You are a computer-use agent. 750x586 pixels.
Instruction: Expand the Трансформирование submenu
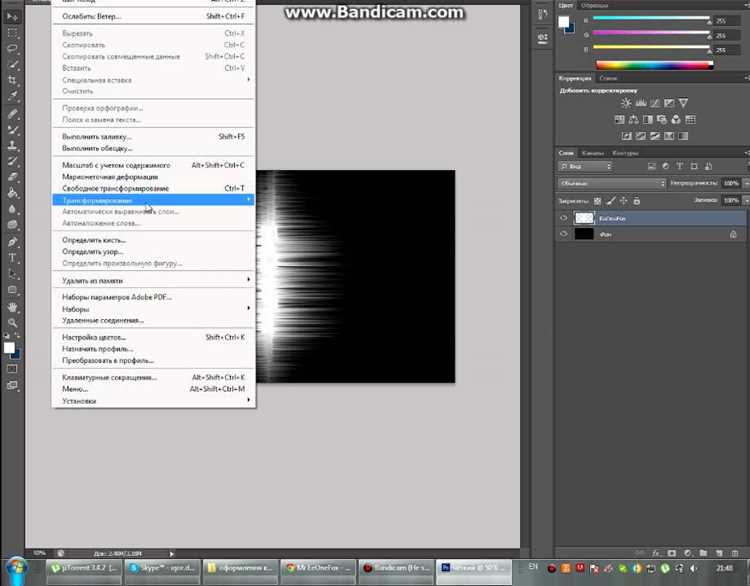point(153,200)
